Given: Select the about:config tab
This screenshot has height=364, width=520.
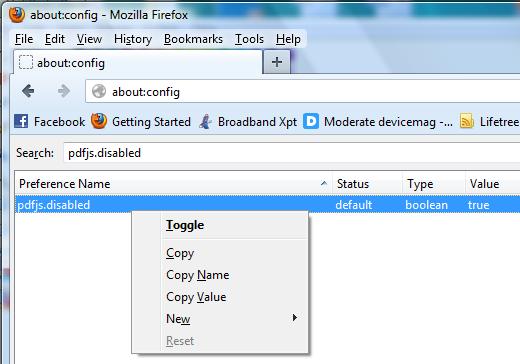Looking at the screenshot, I should pos(138,62).
